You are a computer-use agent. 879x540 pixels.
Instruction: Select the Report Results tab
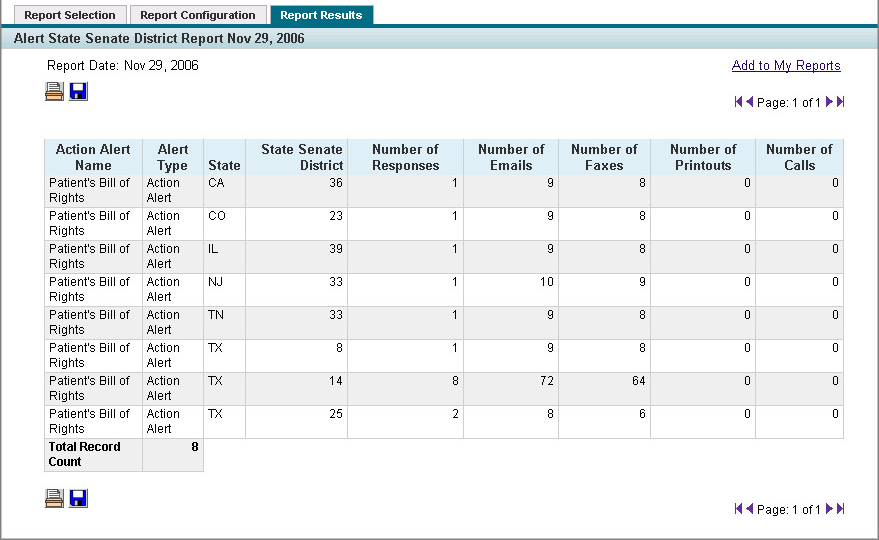coord(321,15)
